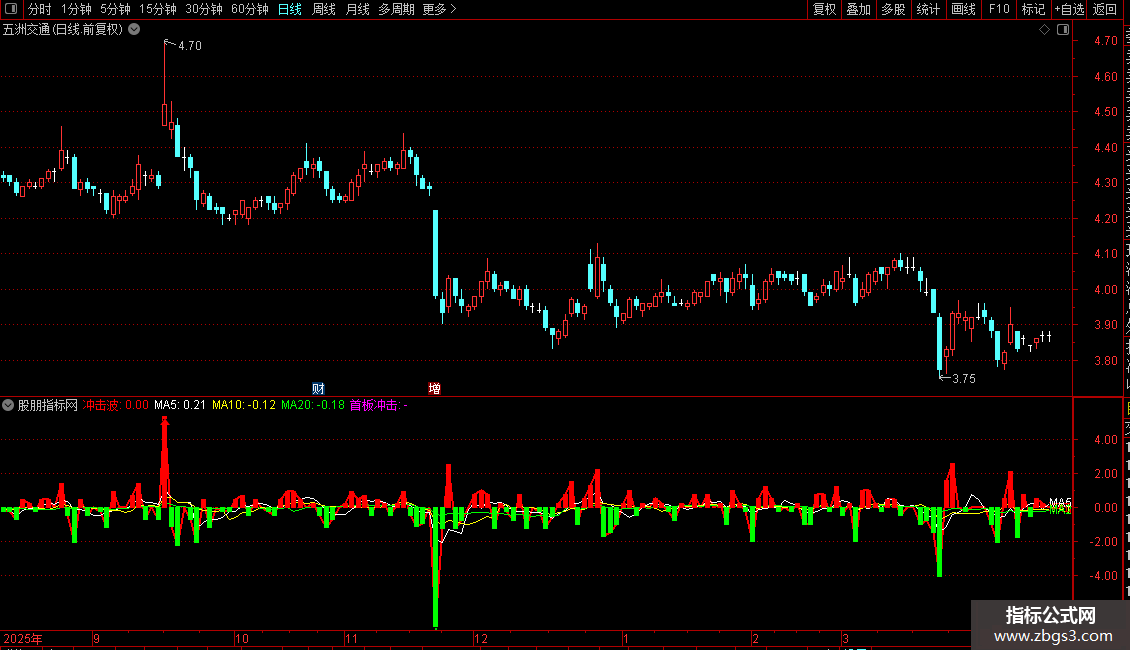Click the MA20: -0.18 value label
The image size is (1130, 650).
click(313, 405)
